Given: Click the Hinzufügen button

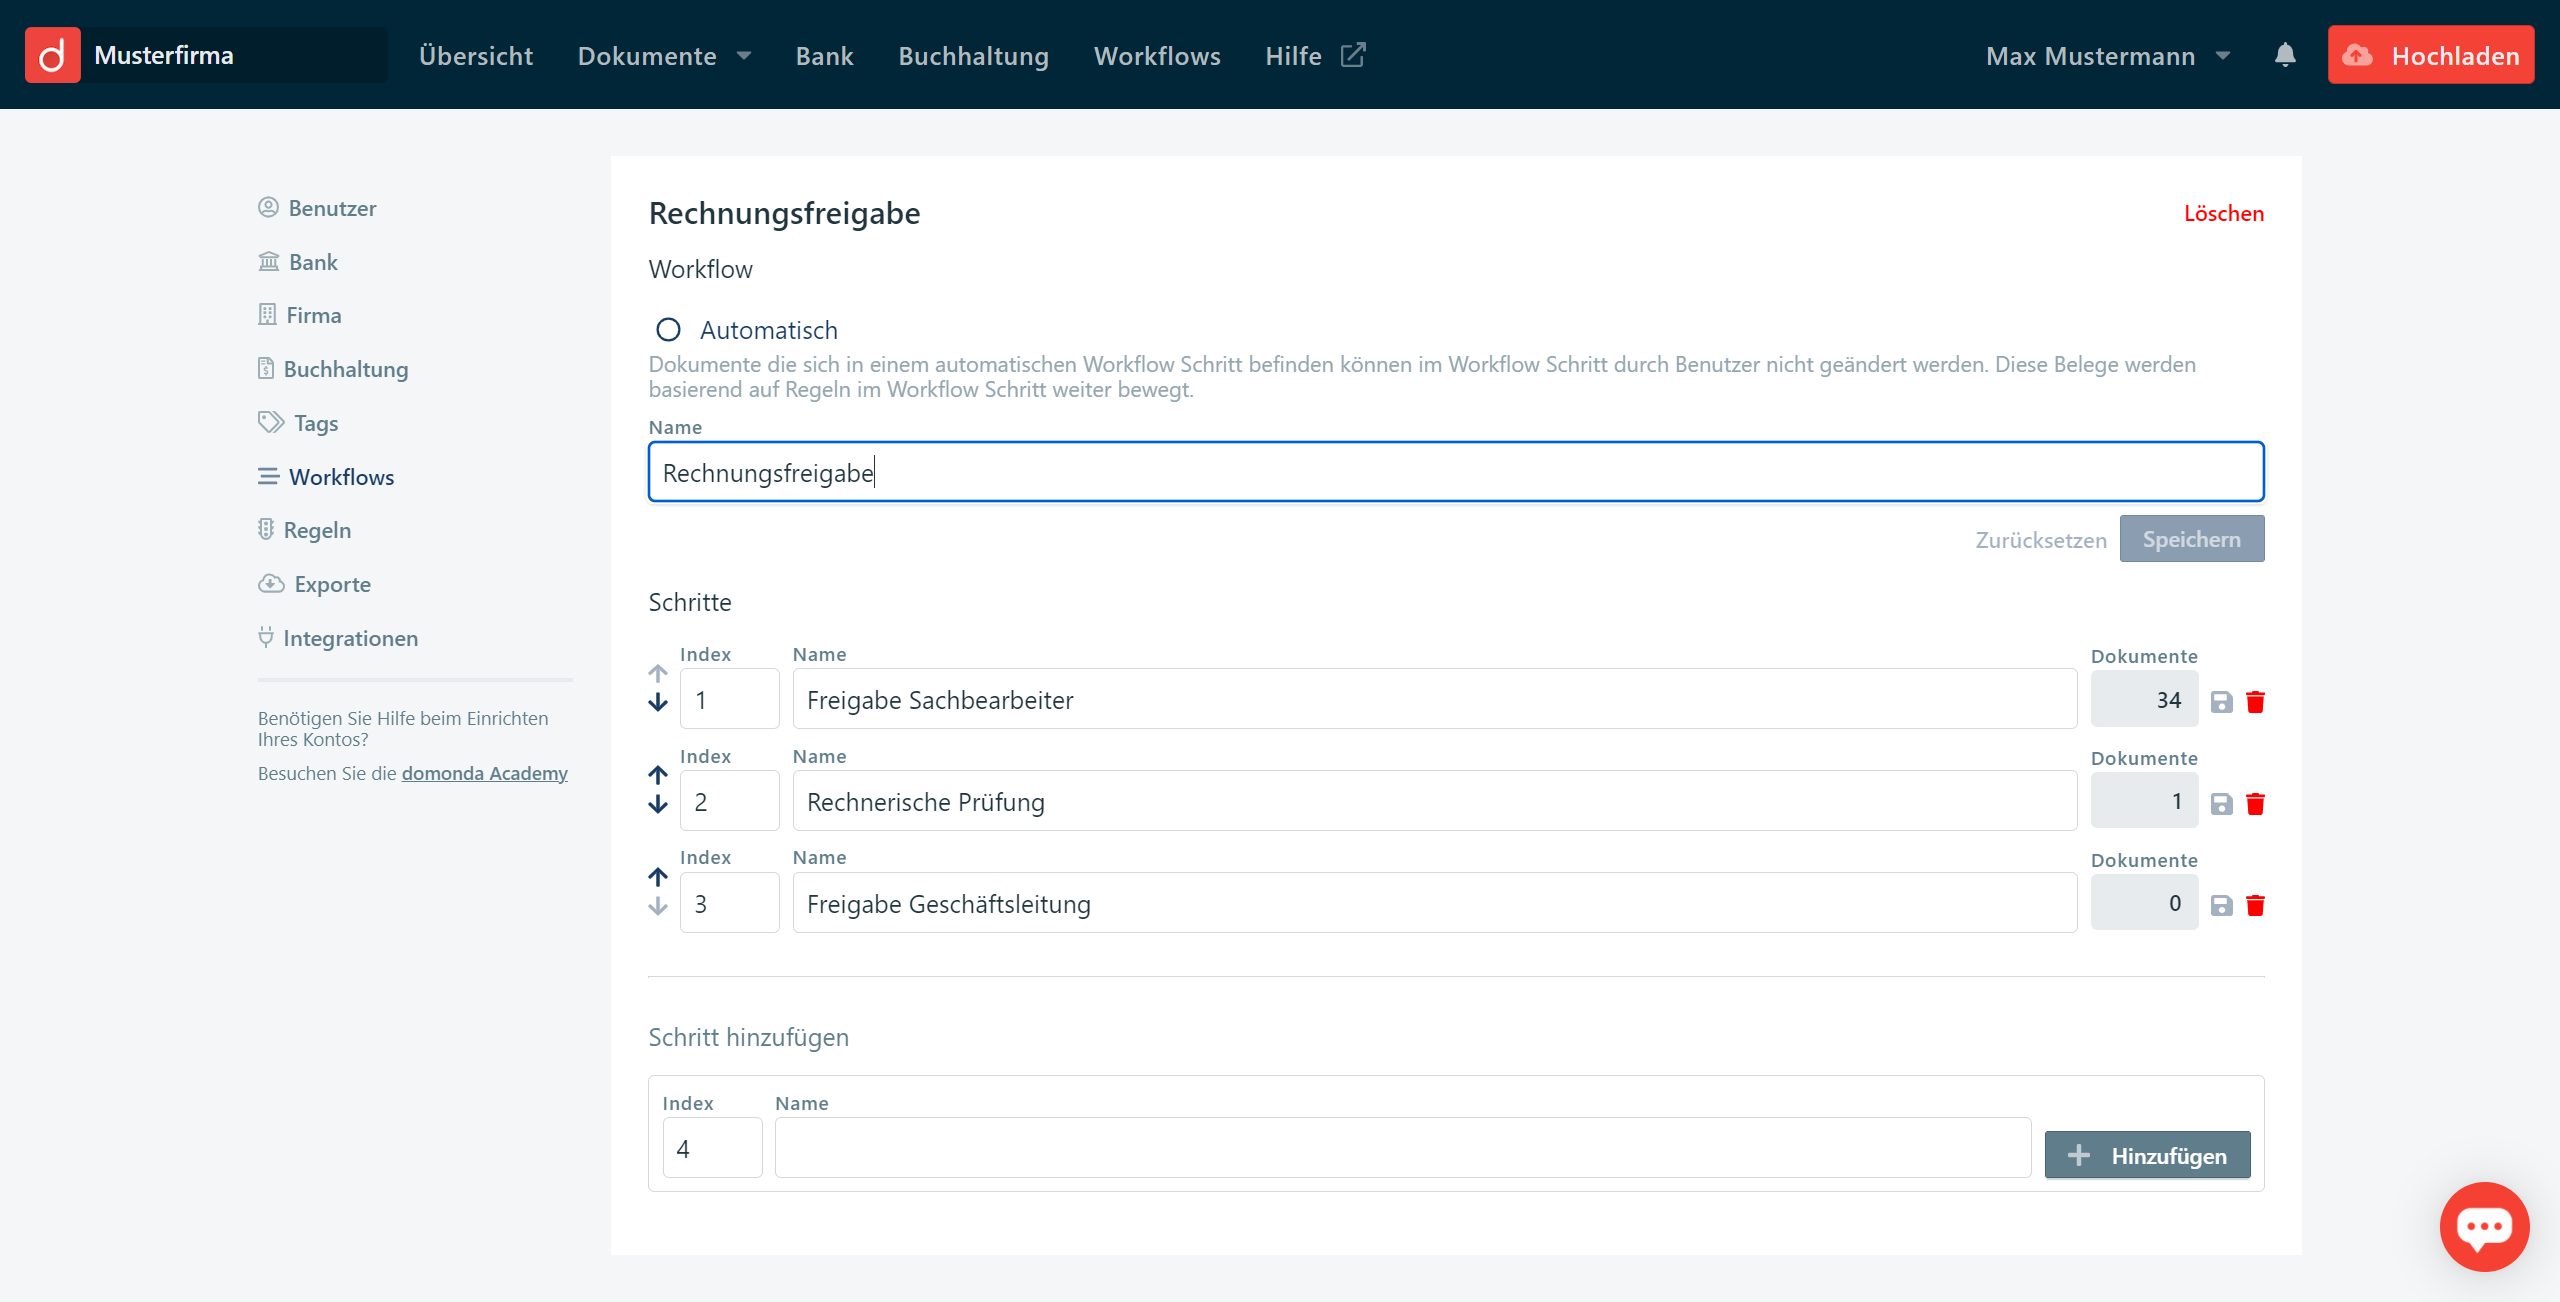Looking at the screenshot, I should tap(2147, 1155).
